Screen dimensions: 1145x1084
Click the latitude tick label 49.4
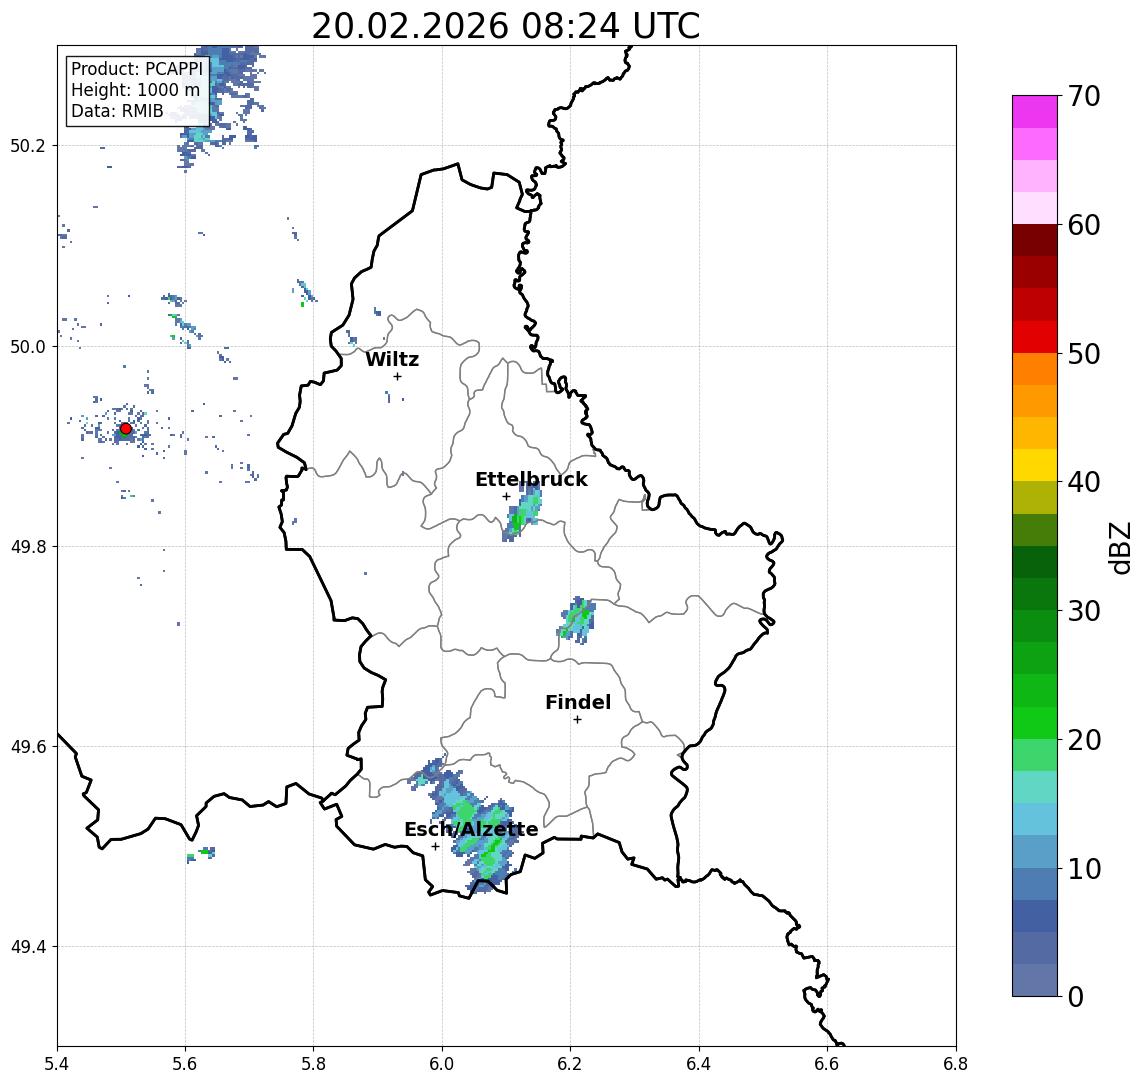[x=28, y=947]
